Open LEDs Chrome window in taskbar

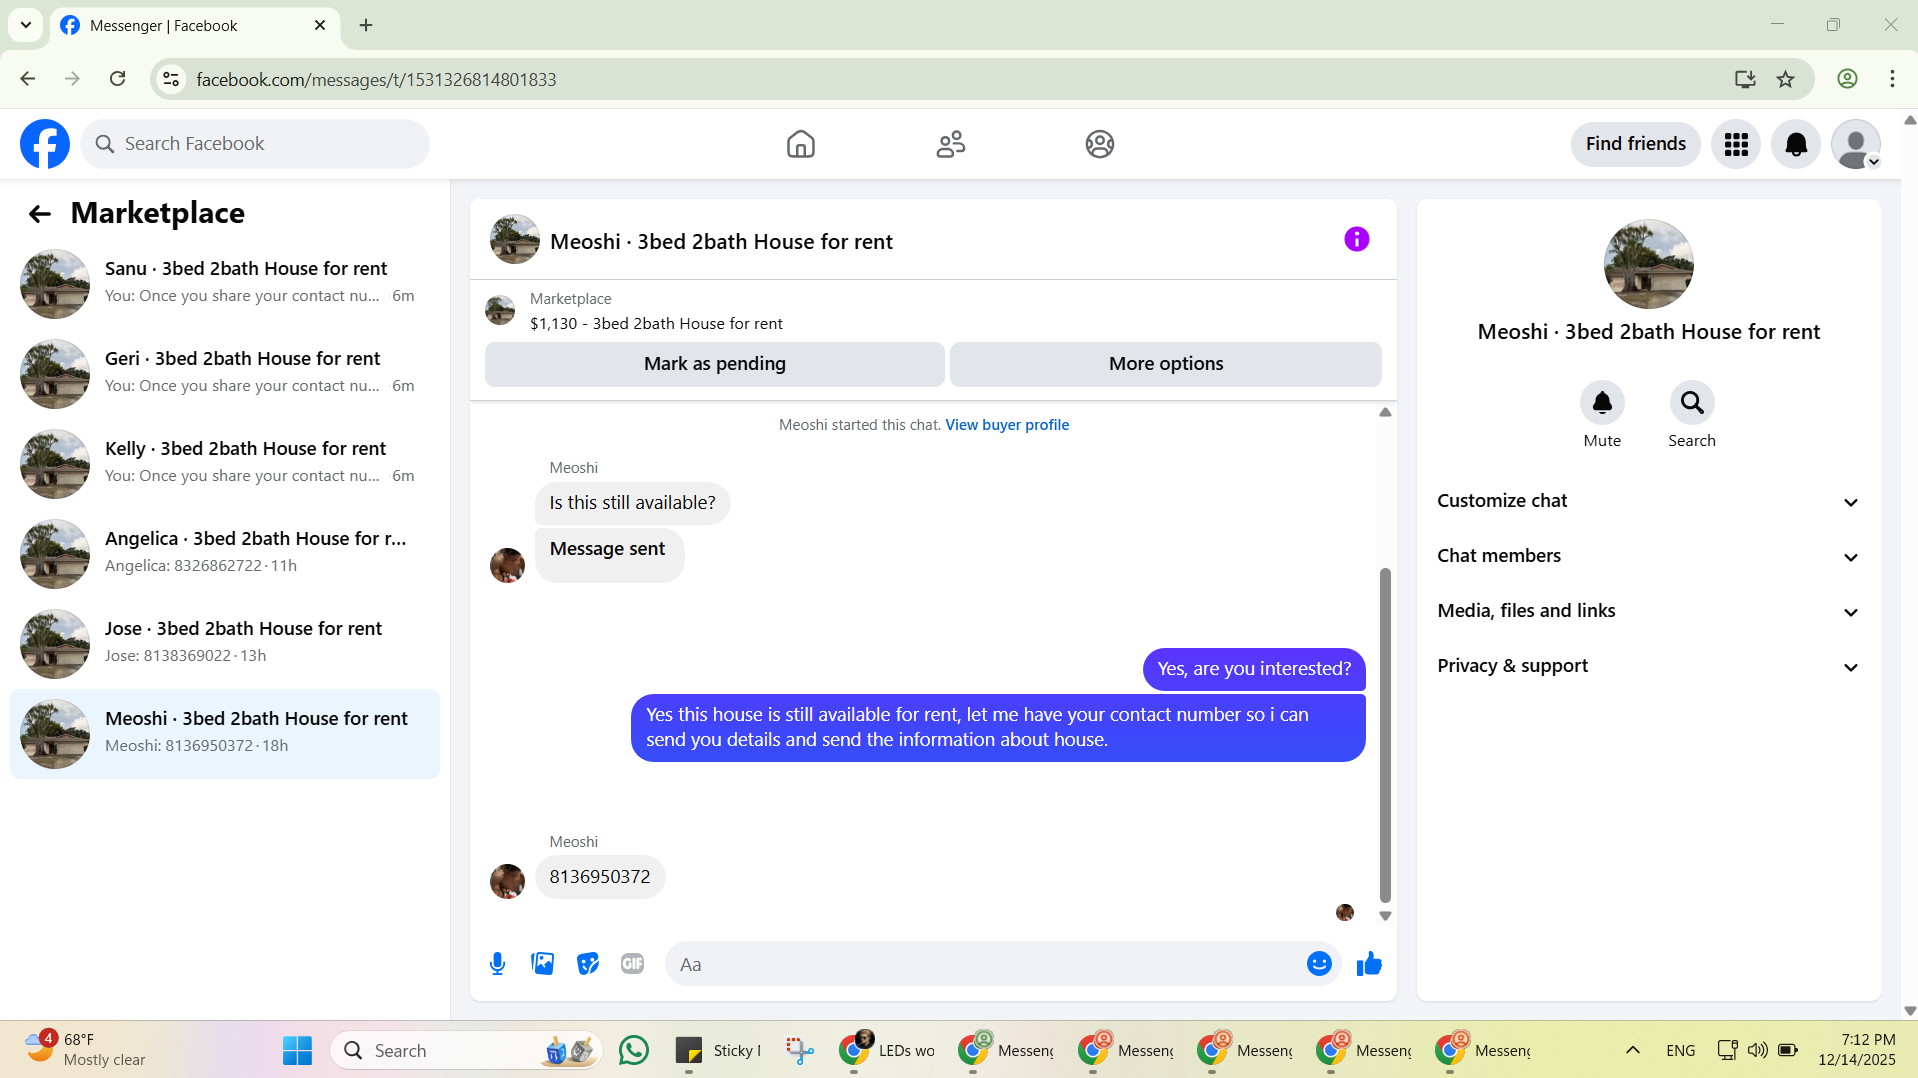click(887, 1050)
